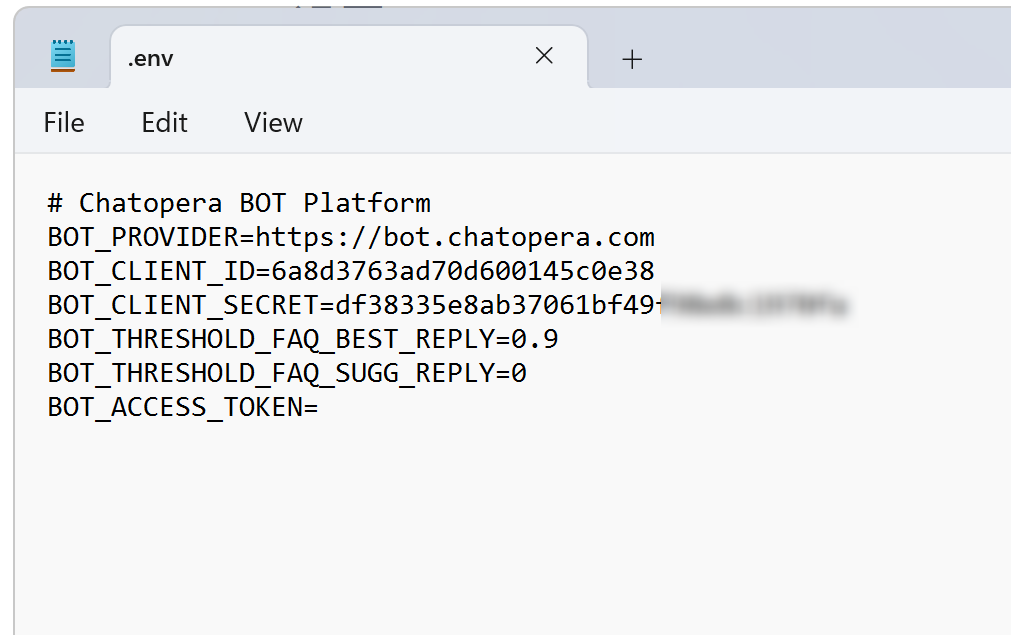Place cursor after BOT_ACCESS_TOKEN= text
This screenshot has height=635, width=1011.
pyautogui.click(x=320, y=407)
